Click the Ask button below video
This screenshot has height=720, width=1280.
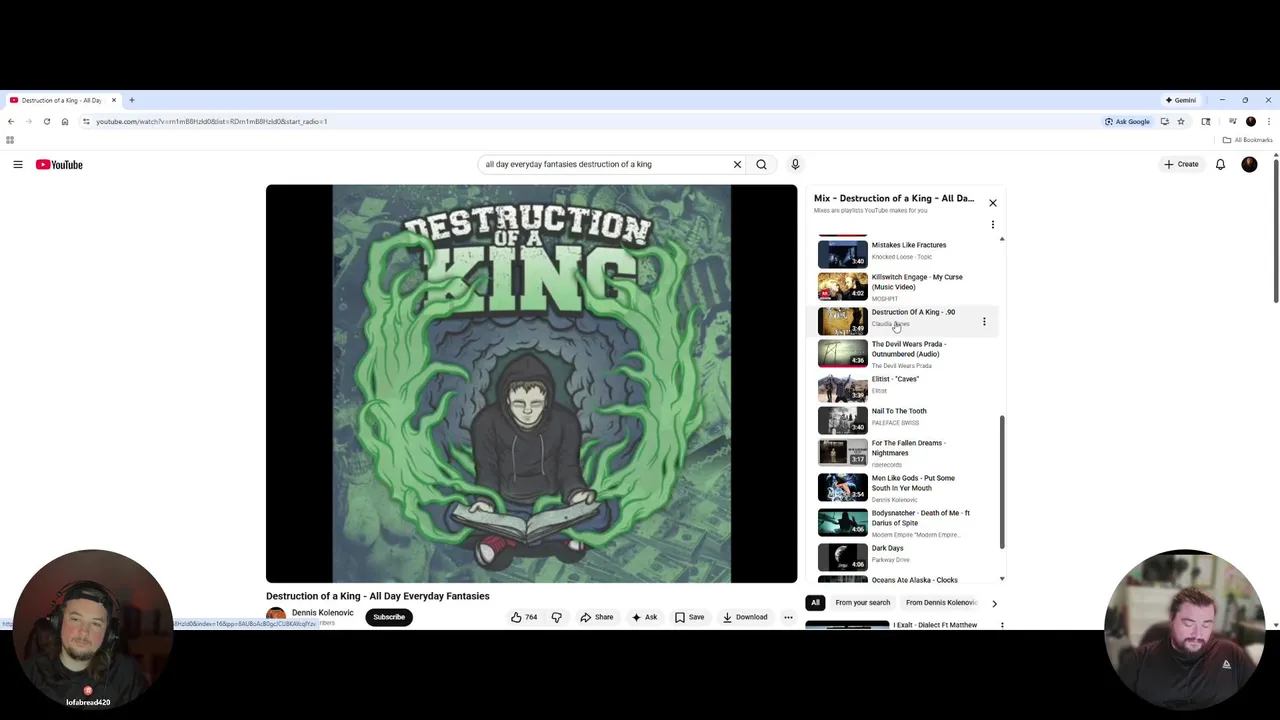click(x=644, y=617)
